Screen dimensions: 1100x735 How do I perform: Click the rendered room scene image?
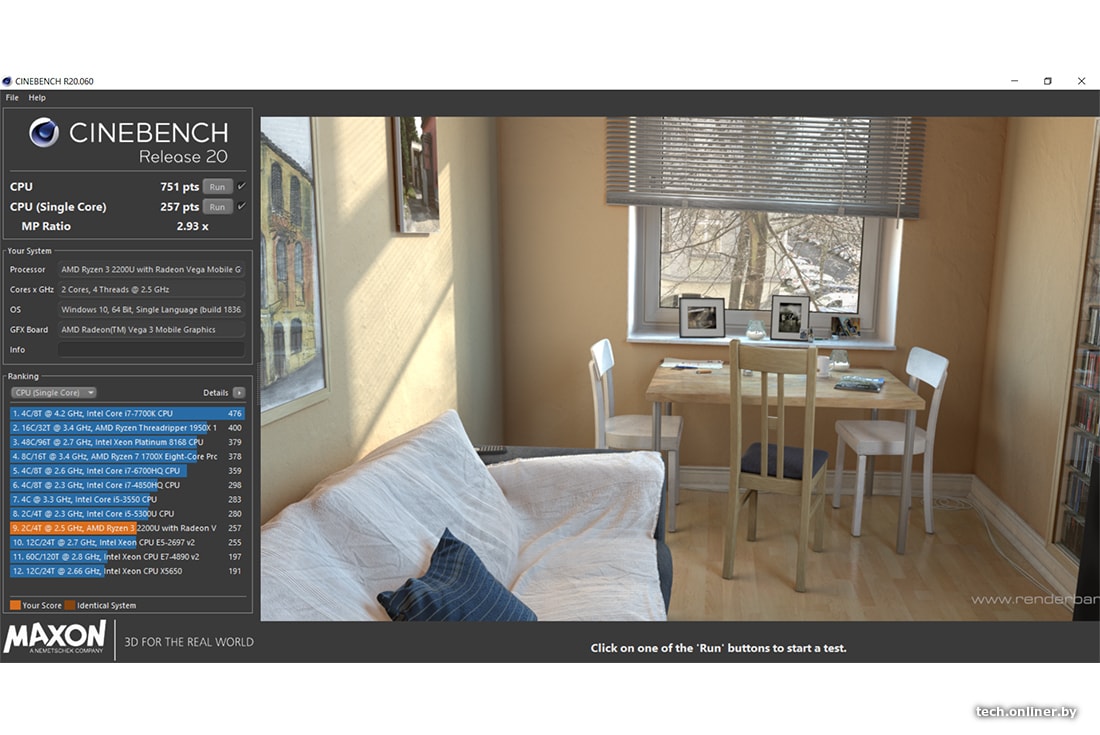(x=680, y=368)
